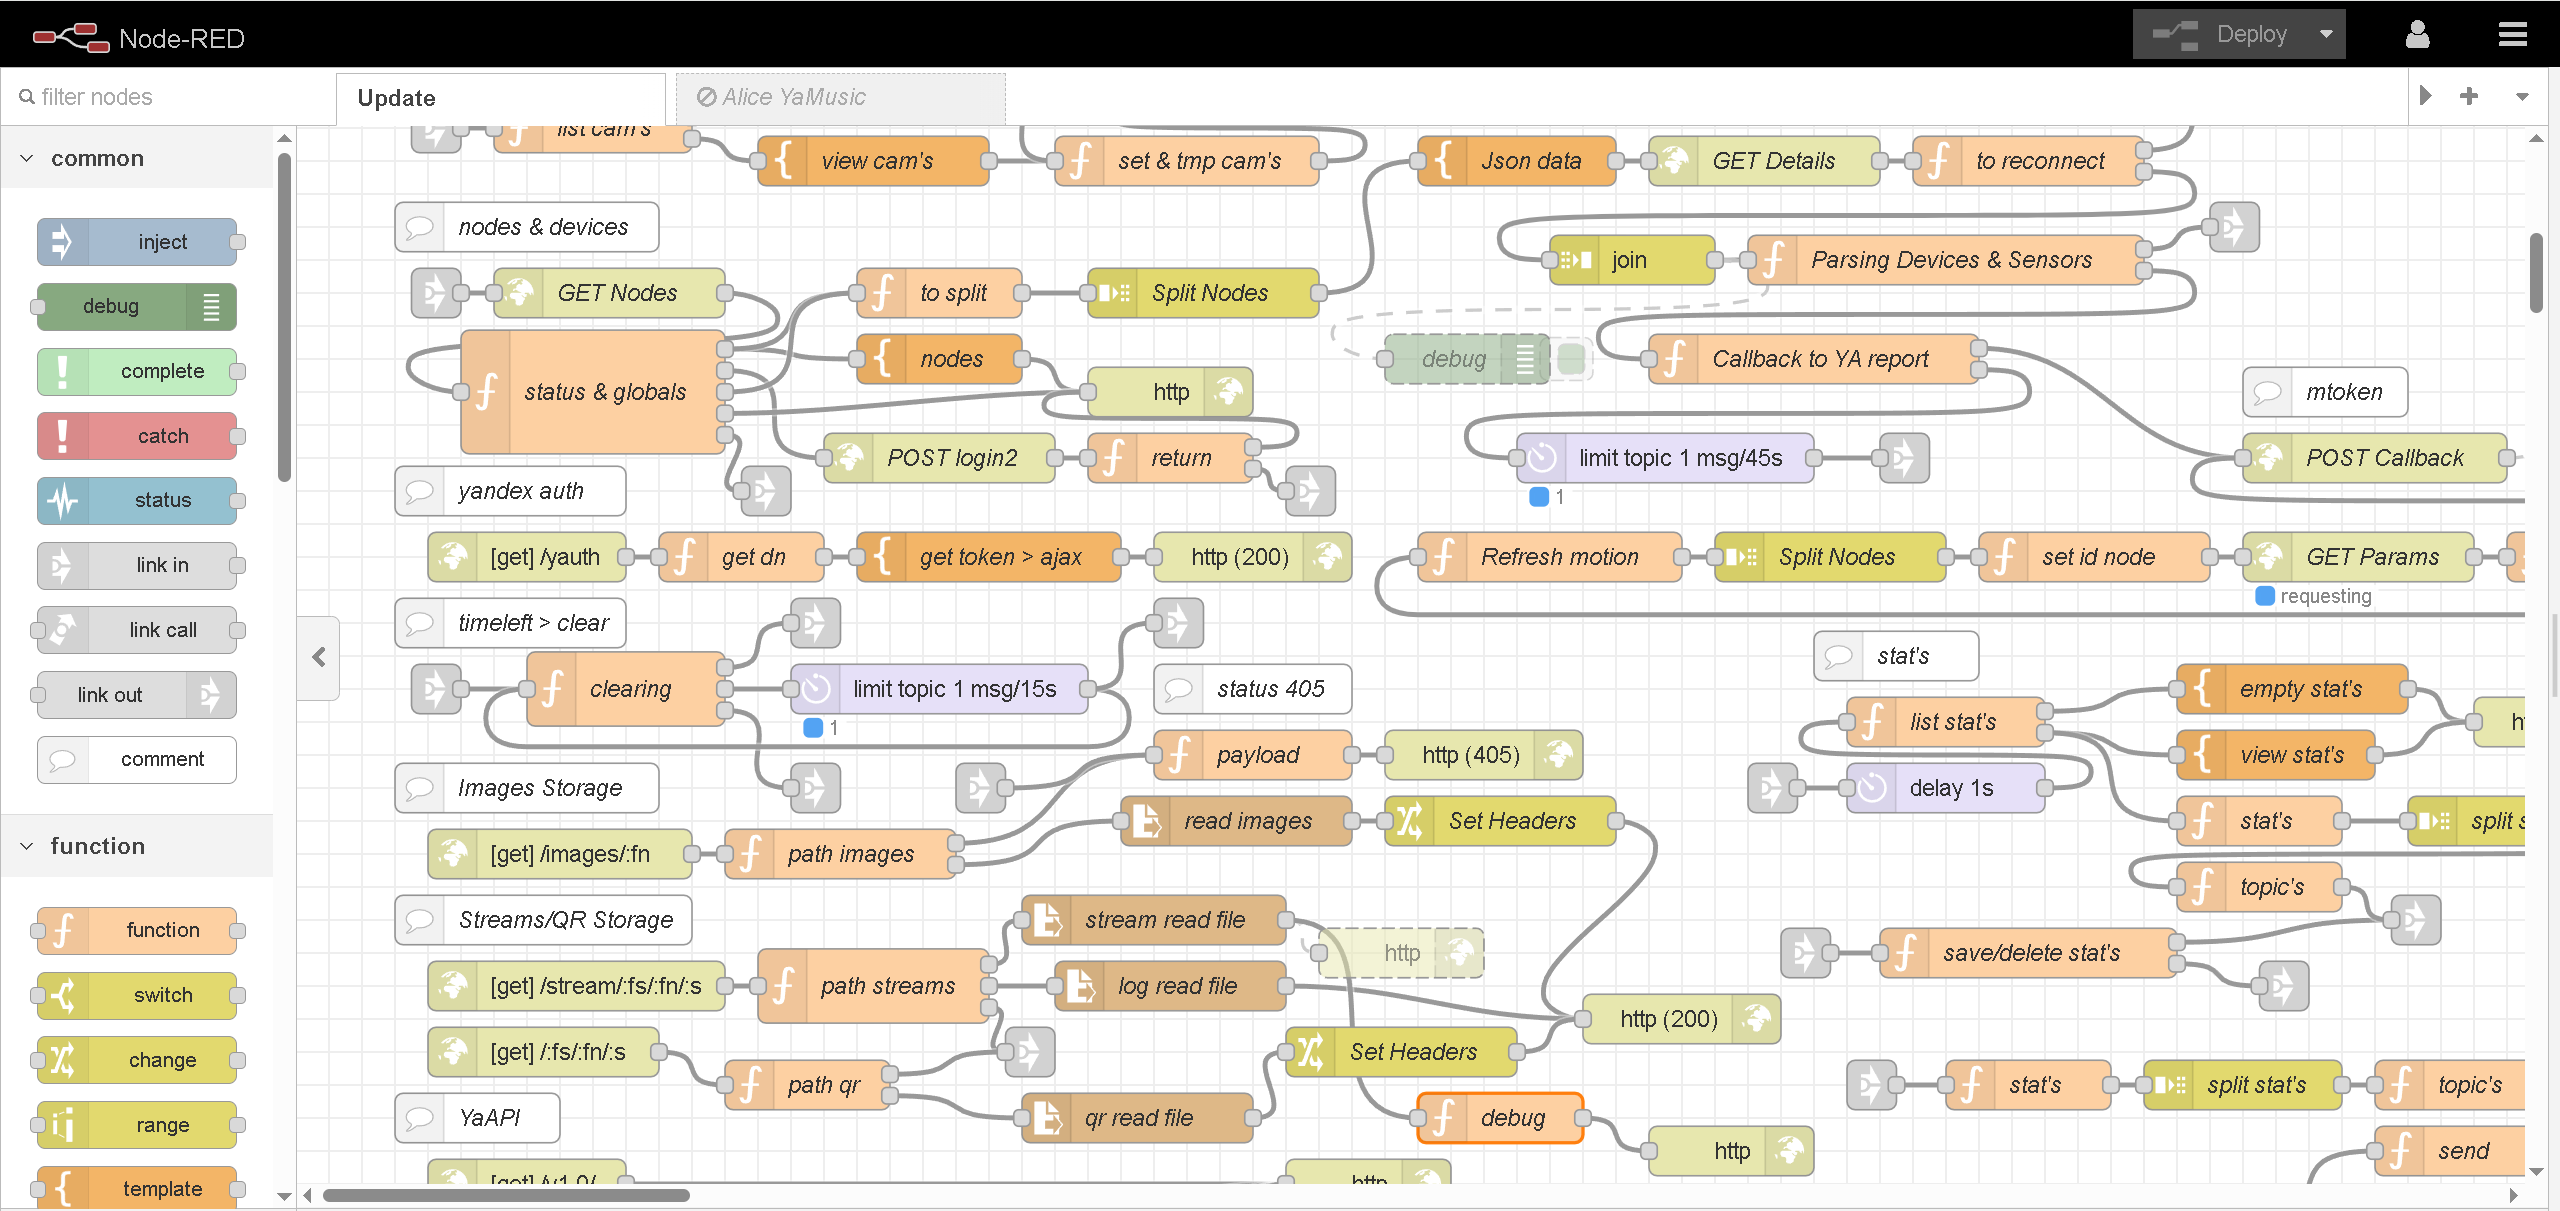Click the delay 1s node timer icon

click(x=1872, y=788)
